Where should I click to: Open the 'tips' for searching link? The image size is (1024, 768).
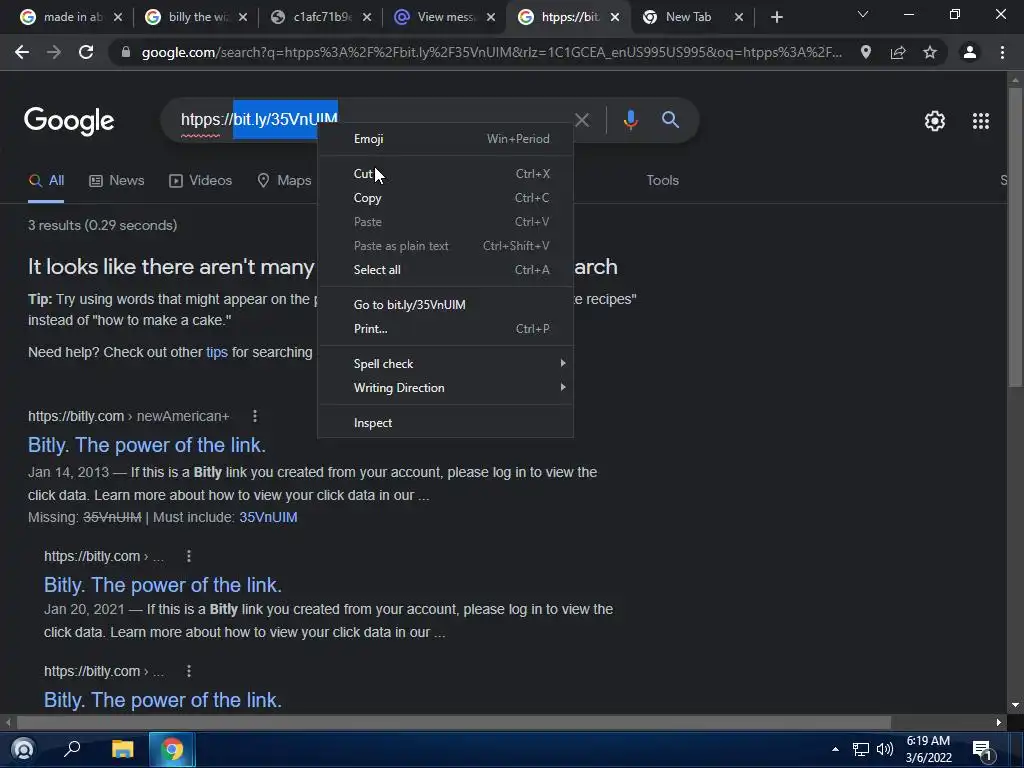coord(217,352)
